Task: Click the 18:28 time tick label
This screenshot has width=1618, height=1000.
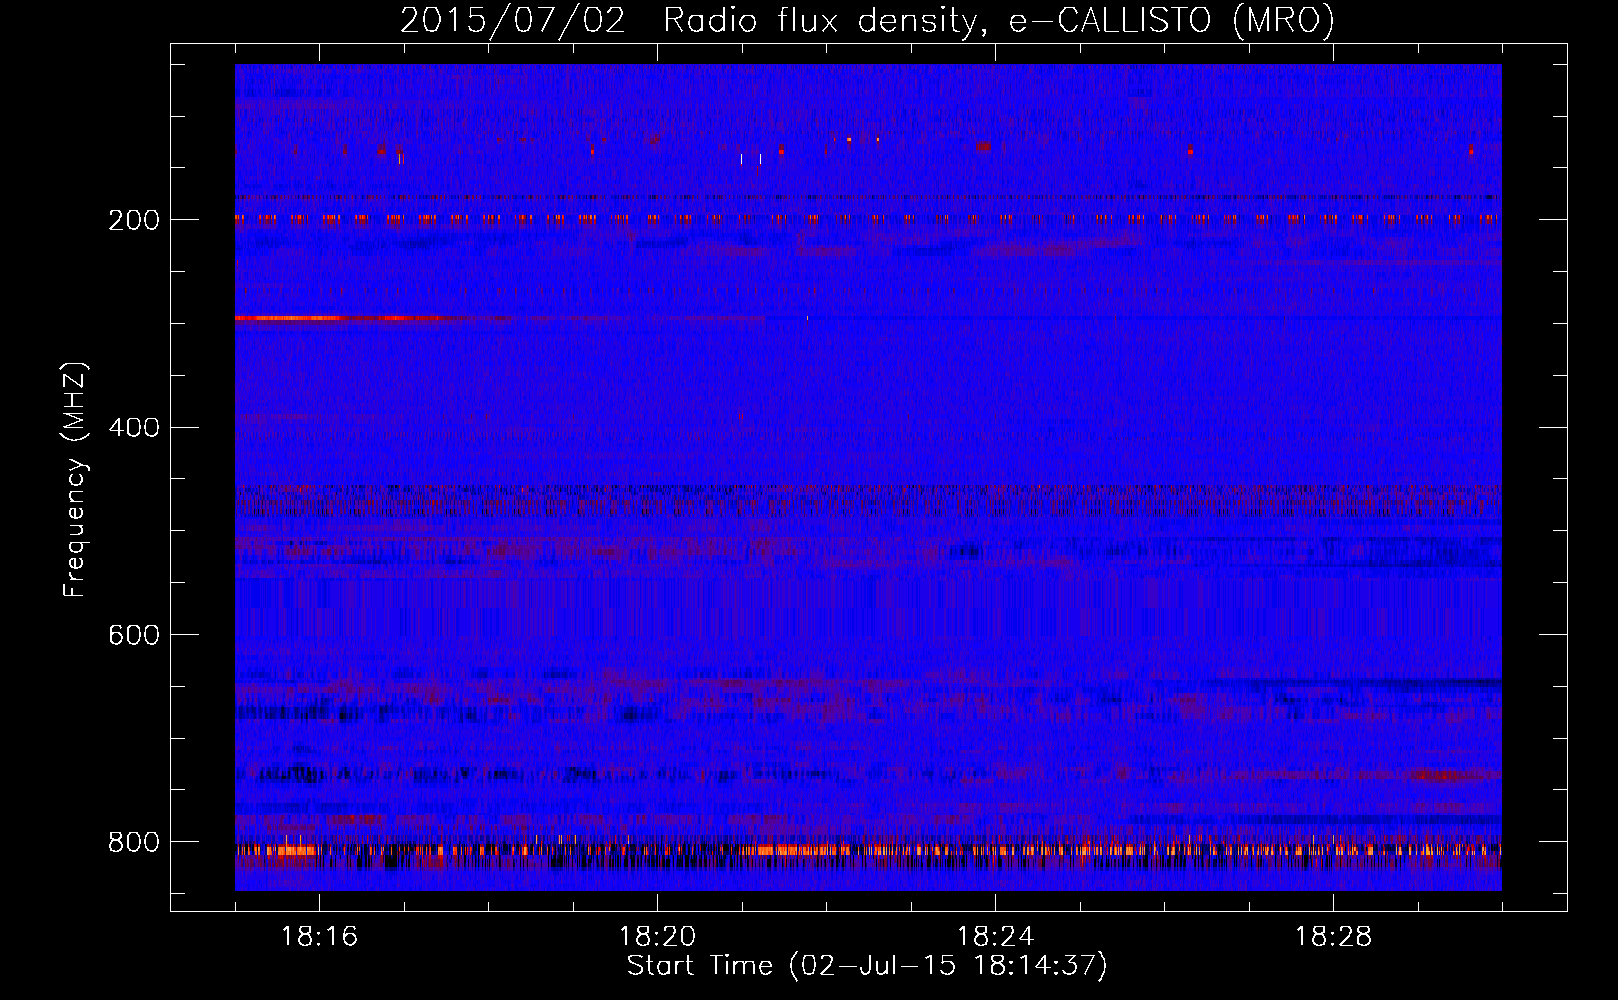Action: (1333, 936)
